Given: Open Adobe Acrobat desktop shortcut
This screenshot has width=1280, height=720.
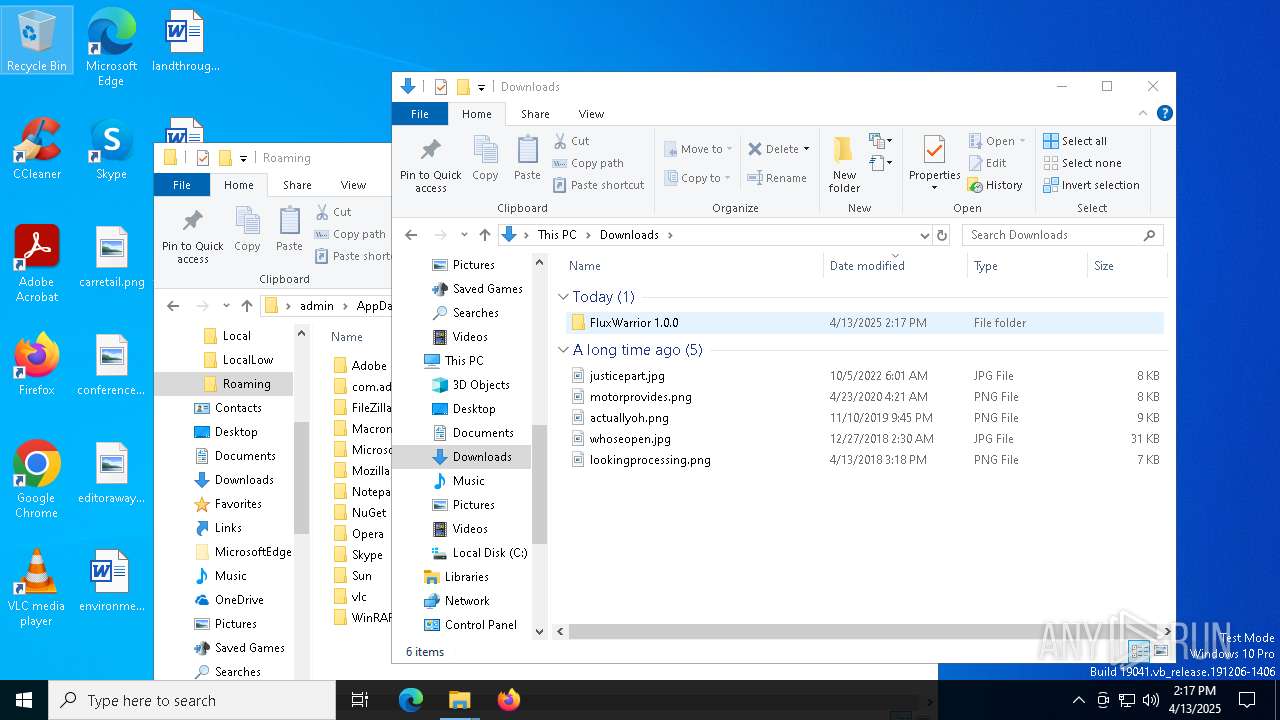Looking at the screenshot, I should point(37,263).
